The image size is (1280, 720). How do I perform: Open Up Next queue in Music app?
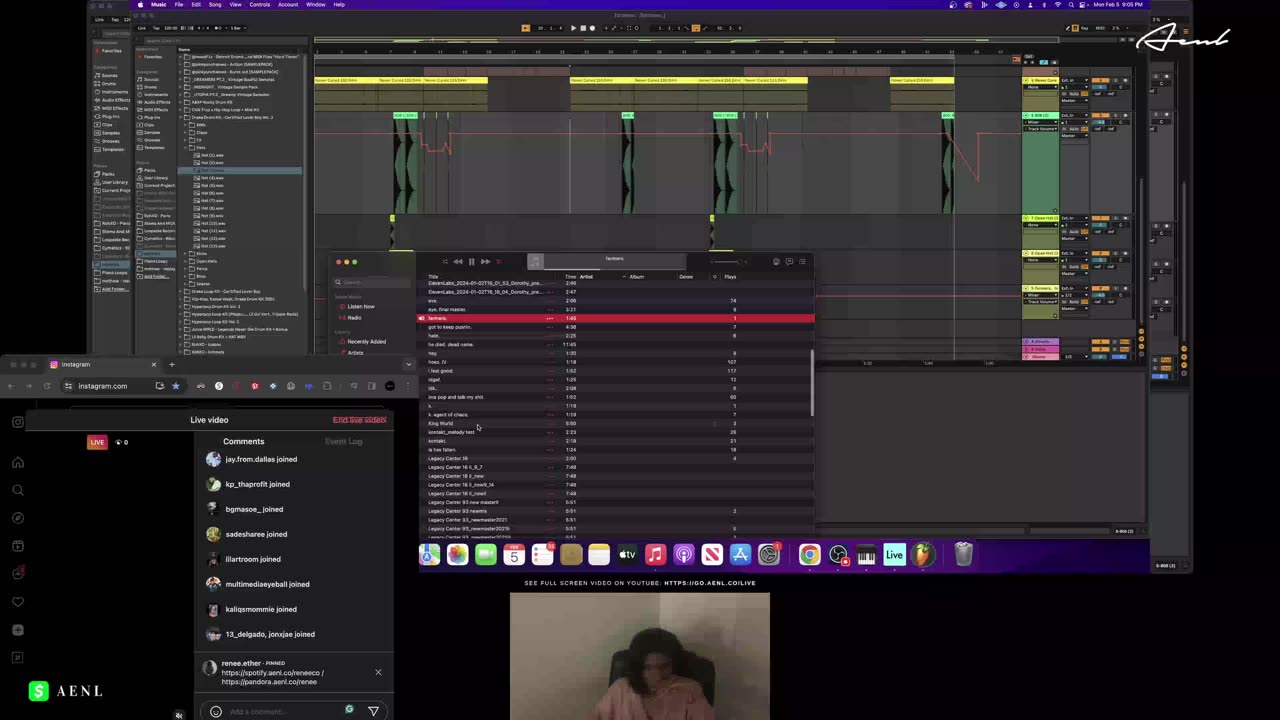pyautogui.click(x=803, y=262)
